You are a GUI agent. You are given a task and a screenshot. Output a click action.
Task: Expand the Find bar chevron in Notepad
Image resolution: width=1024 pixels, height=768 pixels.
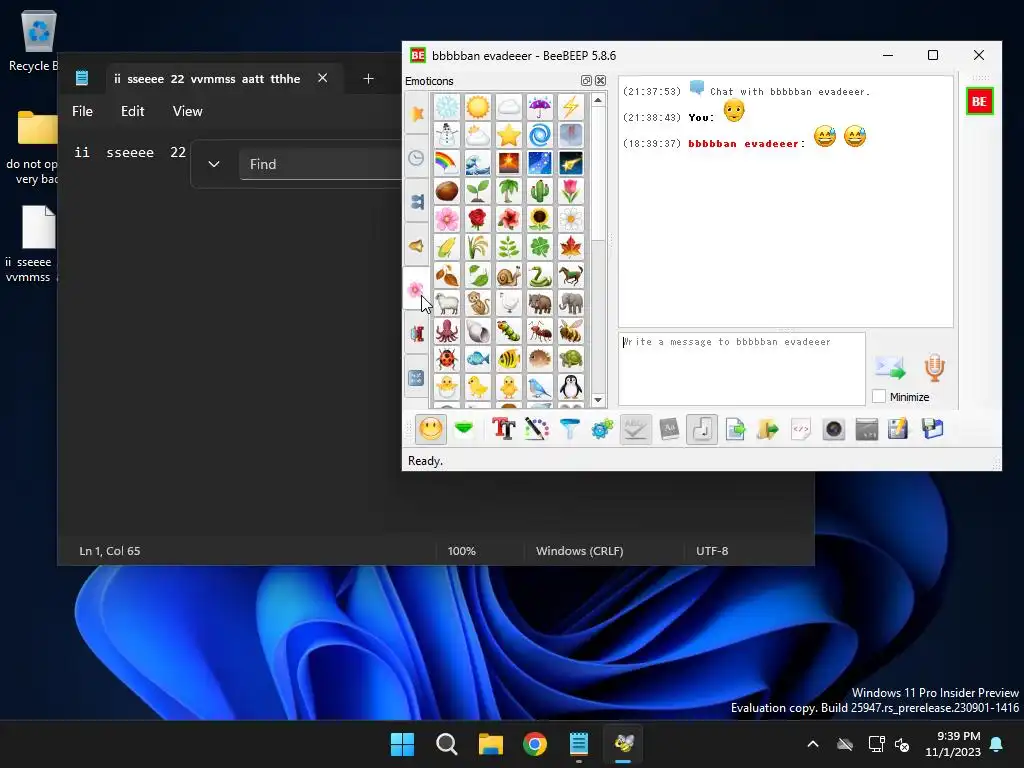[214, 164]
